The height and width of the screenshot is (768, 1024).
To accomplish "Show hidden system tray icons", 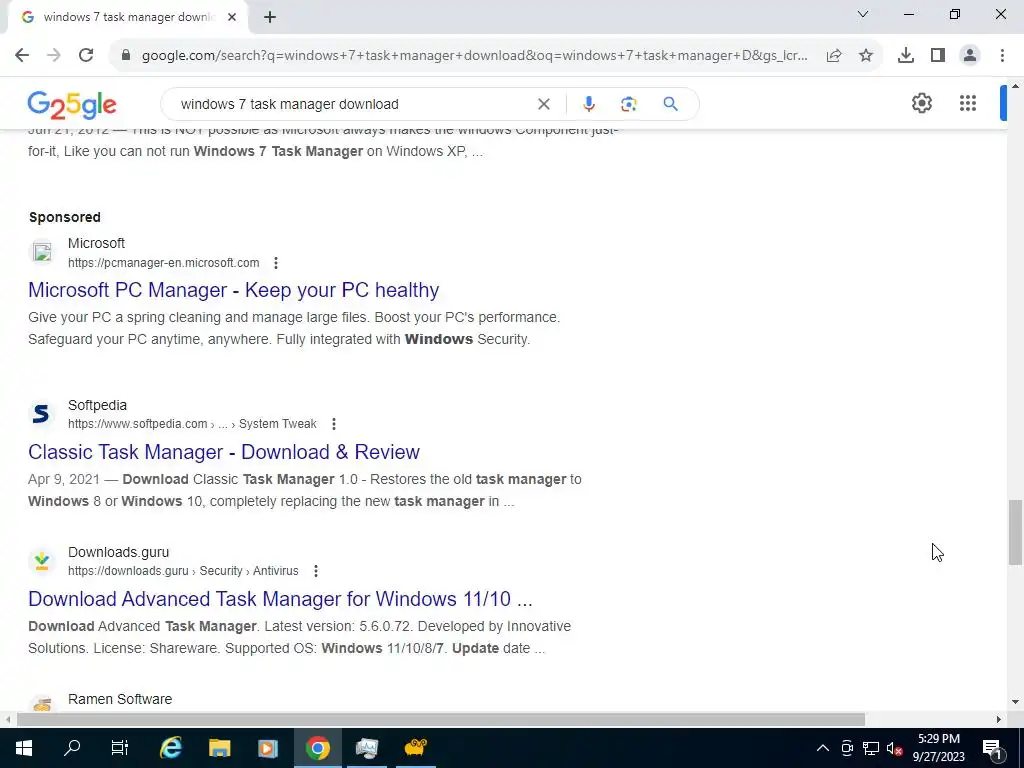I will pos(823,748).
